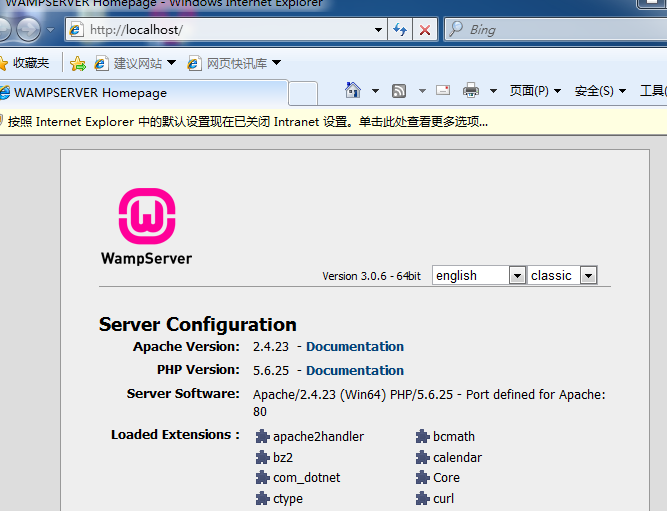
Task: Open PHP Version Documentation link
Action: [x=355, y=370]
